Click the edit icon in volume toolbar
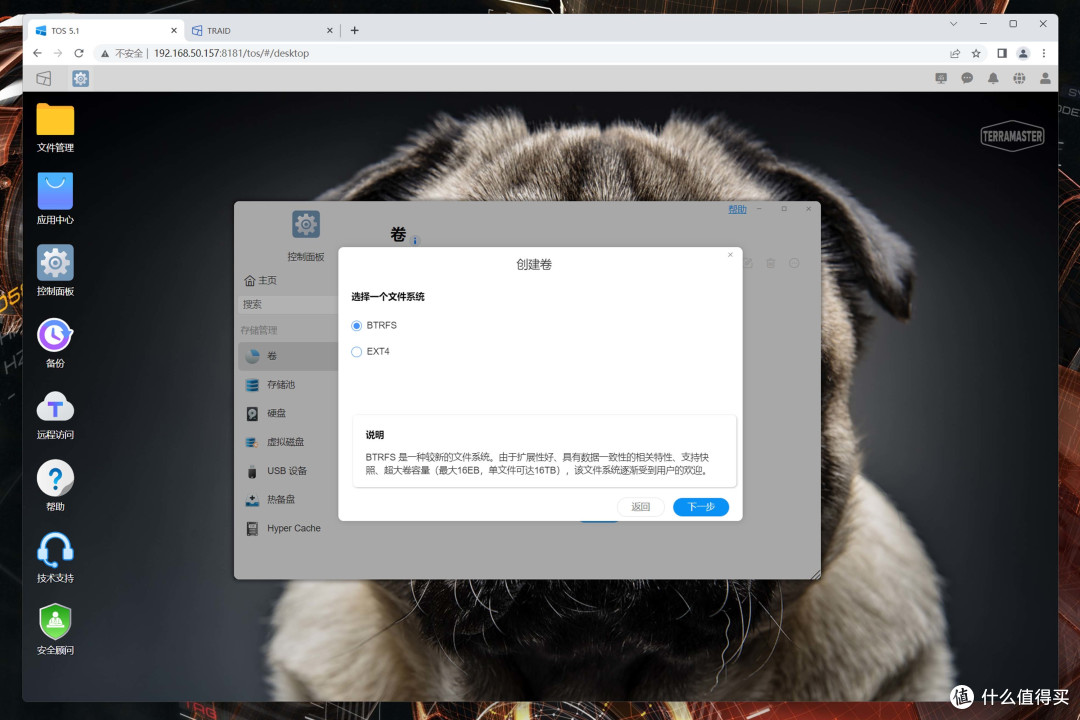The image size is (1080, 720). [x=747, y=263]
